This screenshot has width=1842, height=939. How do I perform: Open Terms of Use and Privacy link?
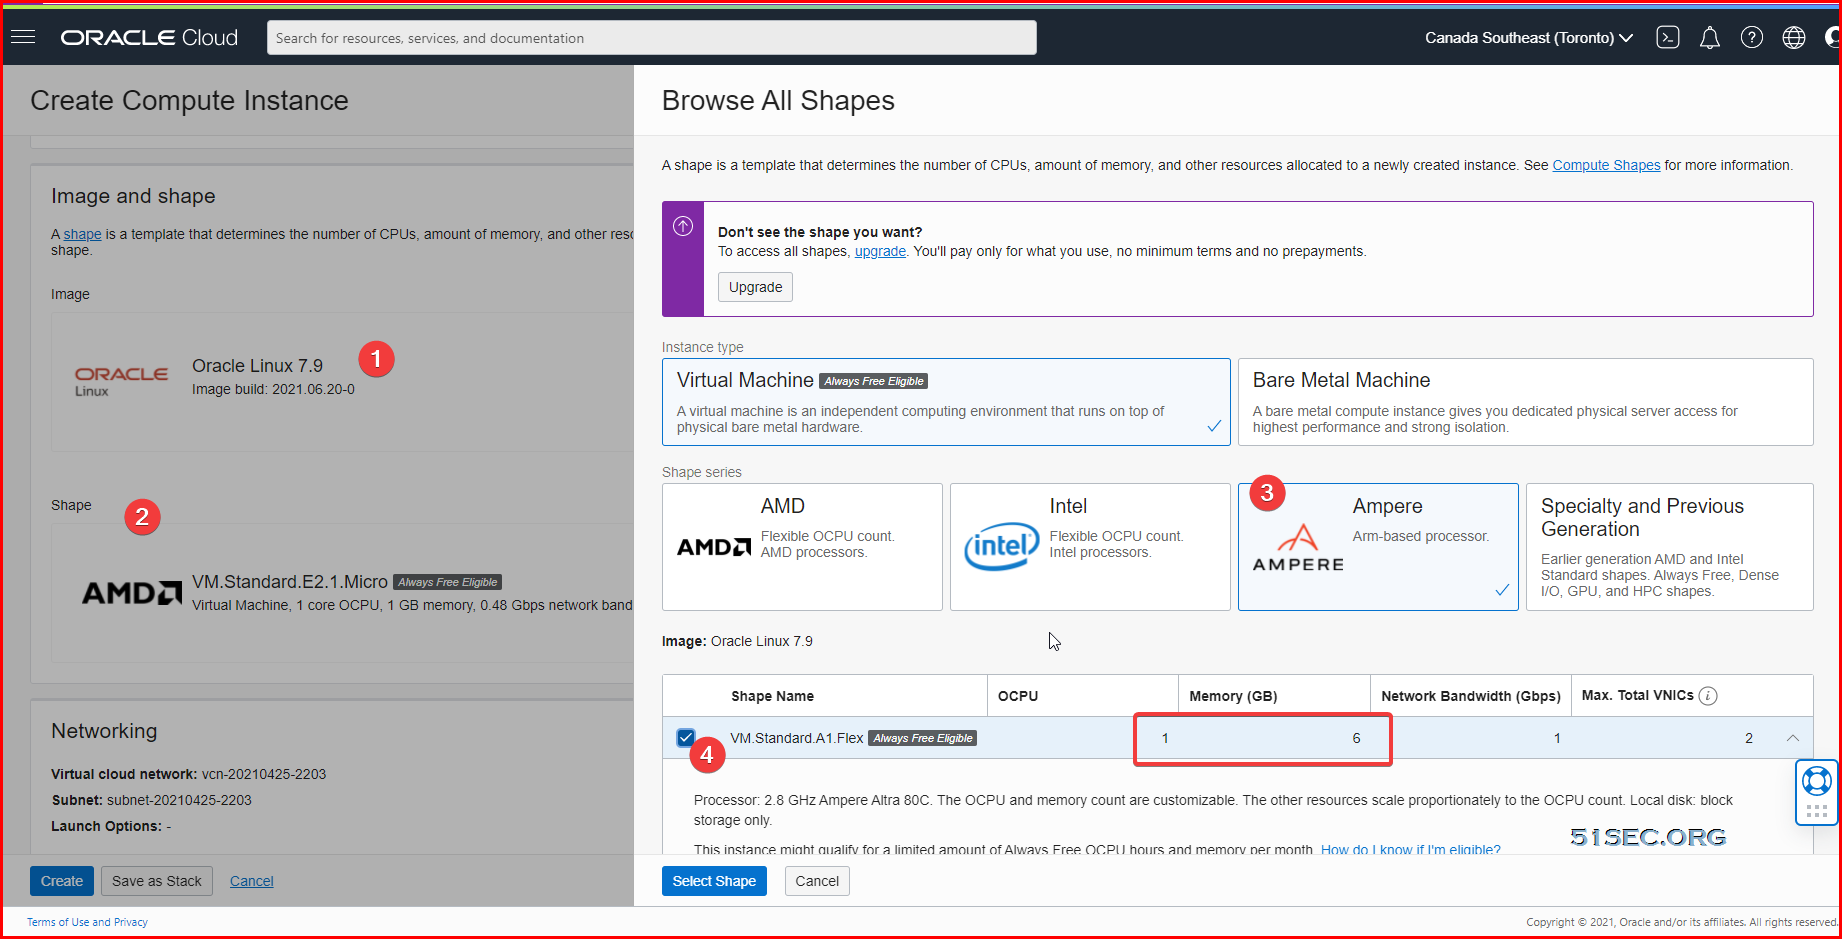87,922
